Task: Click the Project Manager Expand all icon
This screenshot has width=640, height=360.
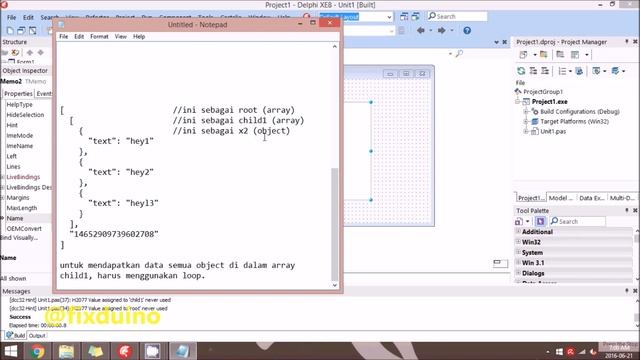Action: [x=533, y=71]
